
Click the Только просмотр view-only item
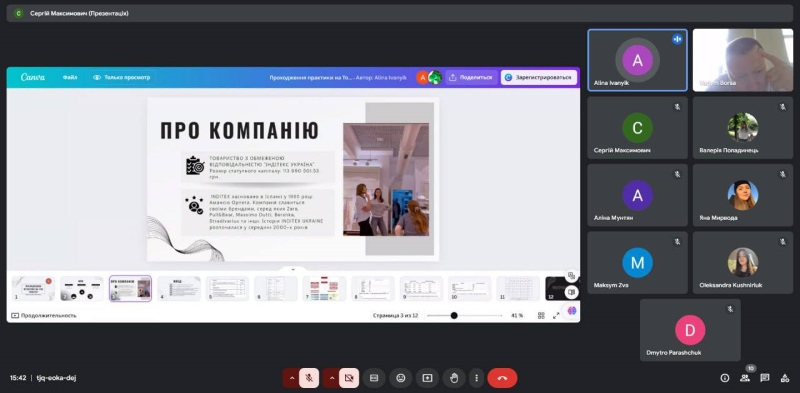(x=122, y=78)
